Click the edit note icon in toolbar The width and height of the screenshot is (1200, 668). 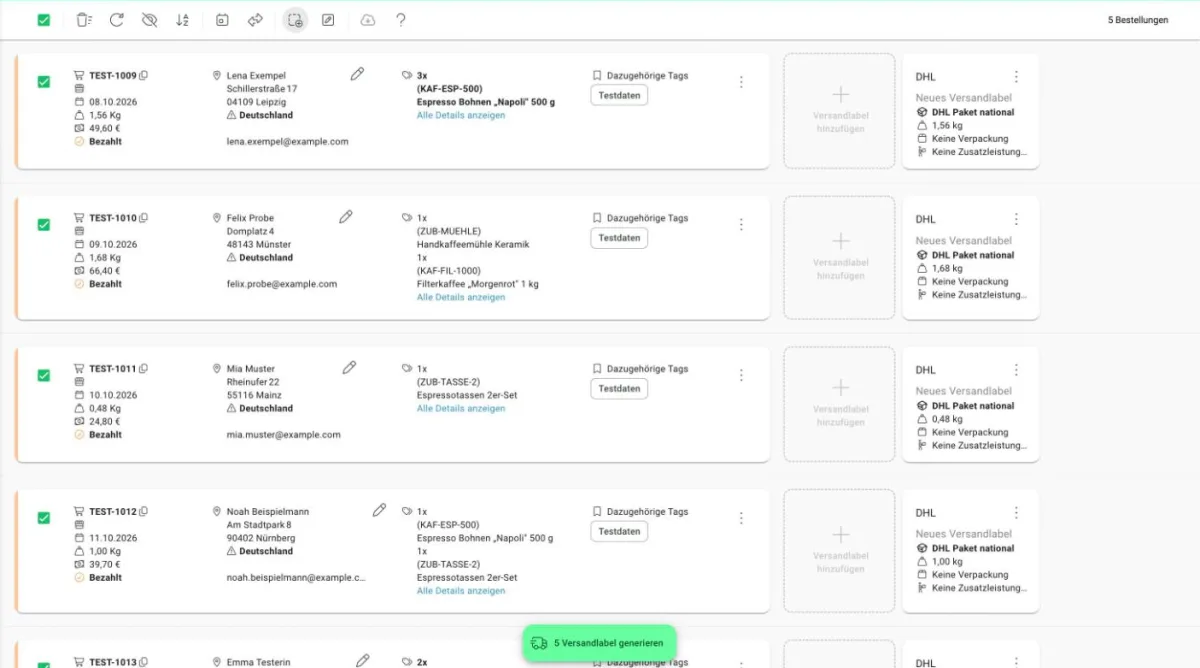click(x=328, y=20)
